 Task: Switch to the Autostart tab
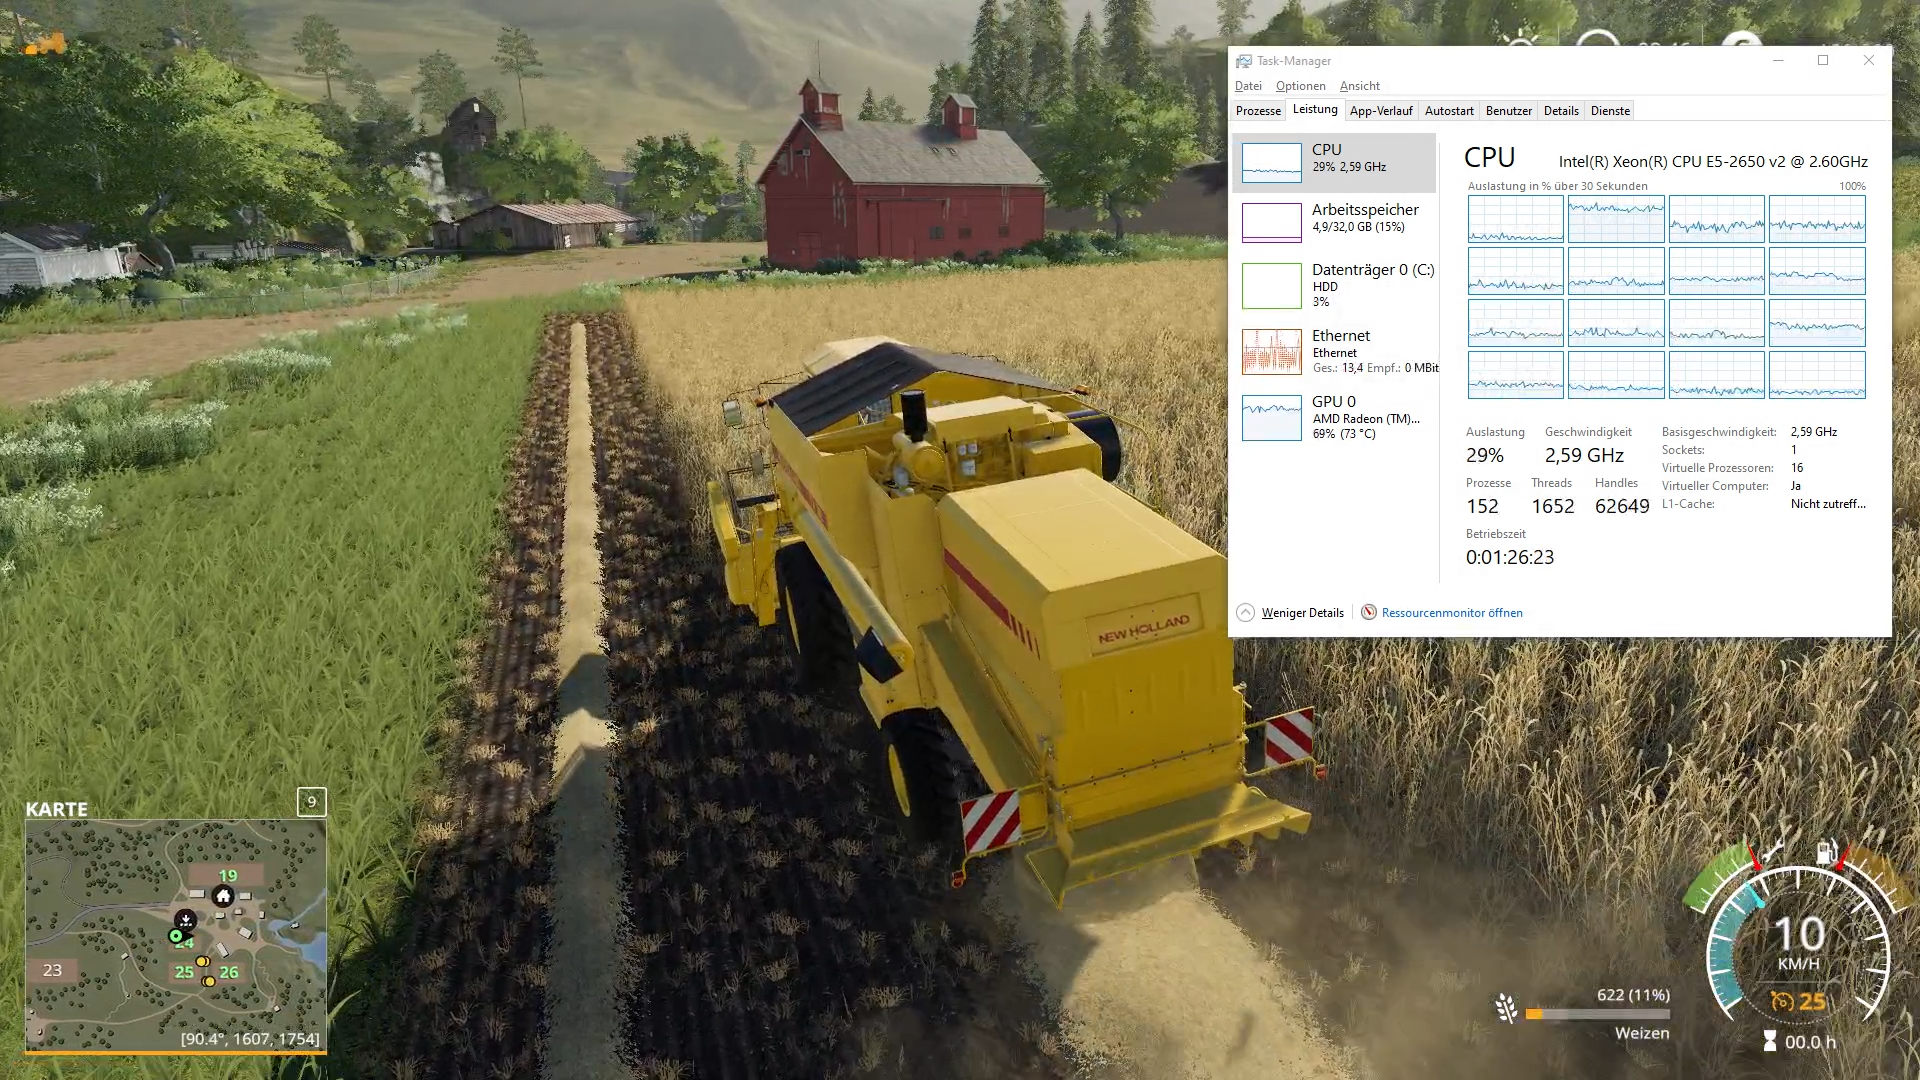point(1448,111)
